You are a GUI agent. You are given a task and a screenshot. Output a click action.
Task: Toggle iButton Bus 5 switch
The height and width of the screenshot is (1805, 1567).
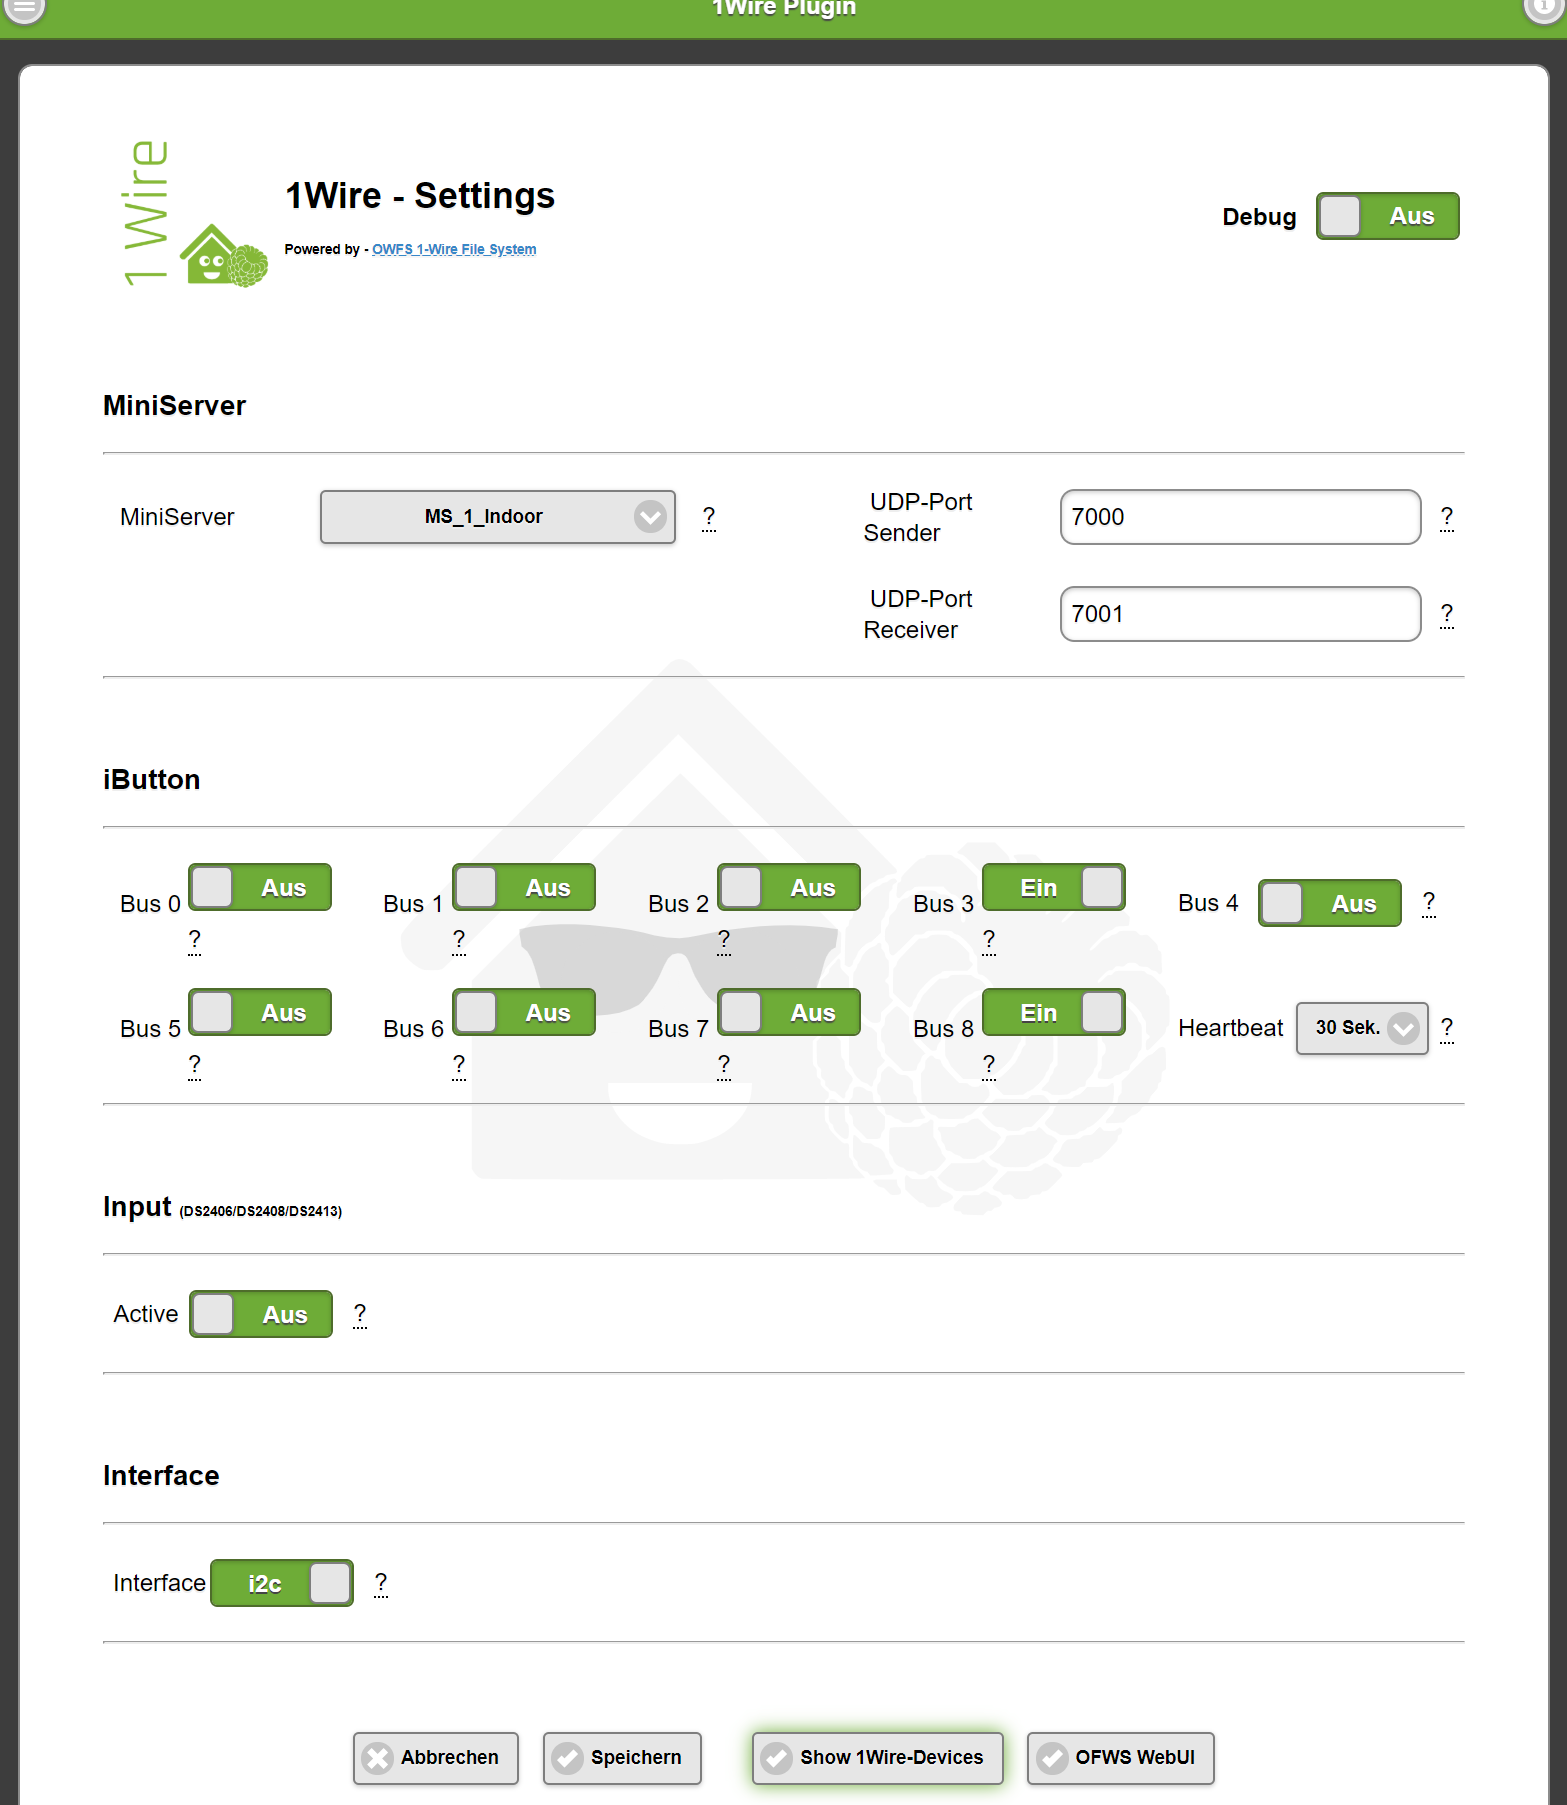click(x=260, y=1012)
